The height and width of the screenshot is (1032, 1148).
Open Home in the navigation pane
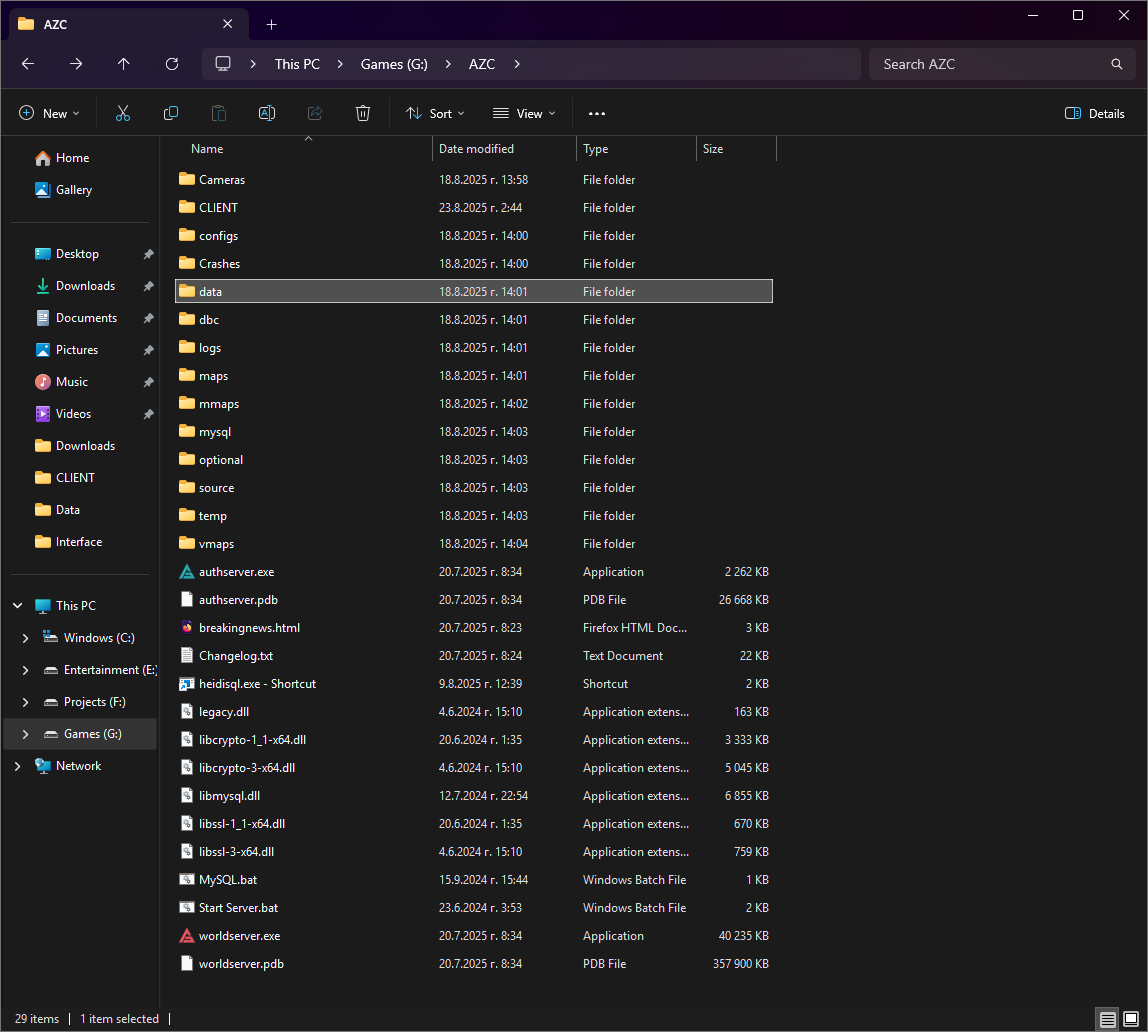point(72,158)
